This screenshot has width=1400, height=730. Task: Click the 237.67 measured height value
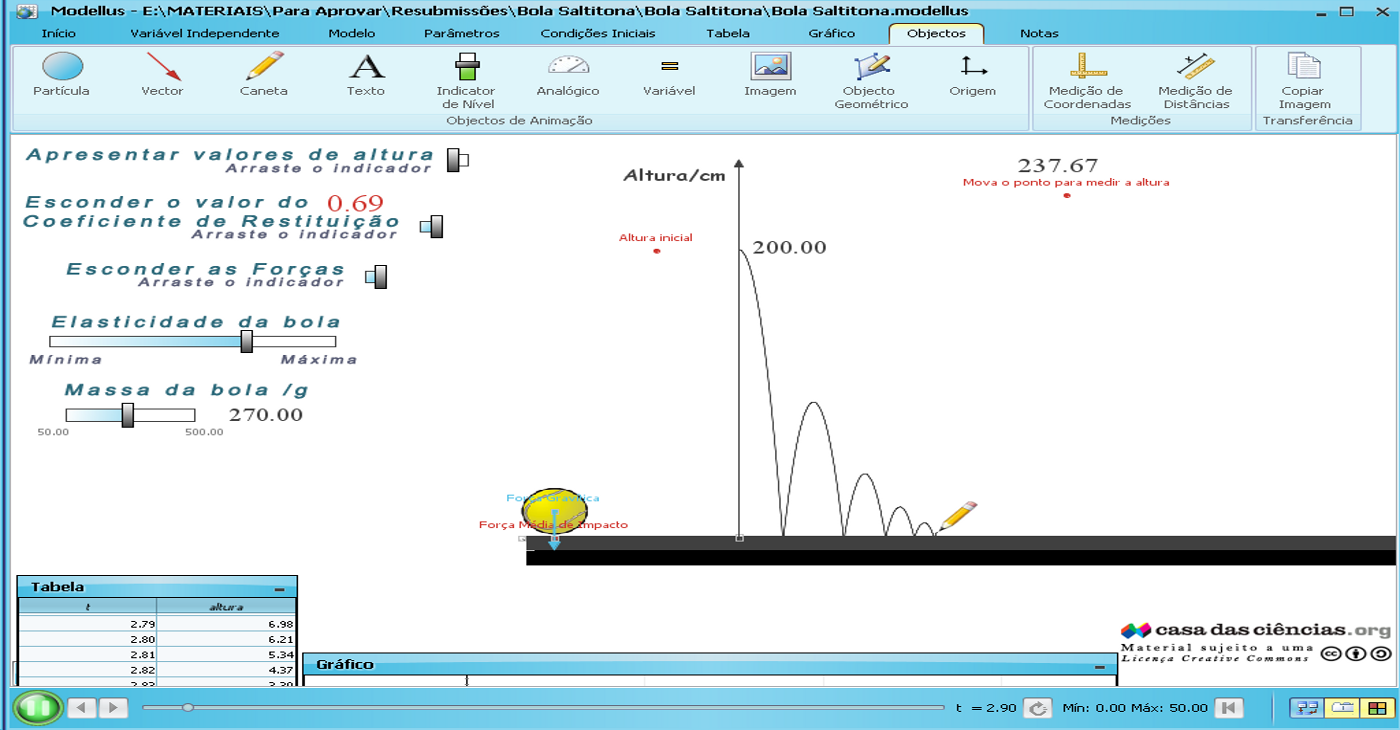click(x=1058, y=166)
